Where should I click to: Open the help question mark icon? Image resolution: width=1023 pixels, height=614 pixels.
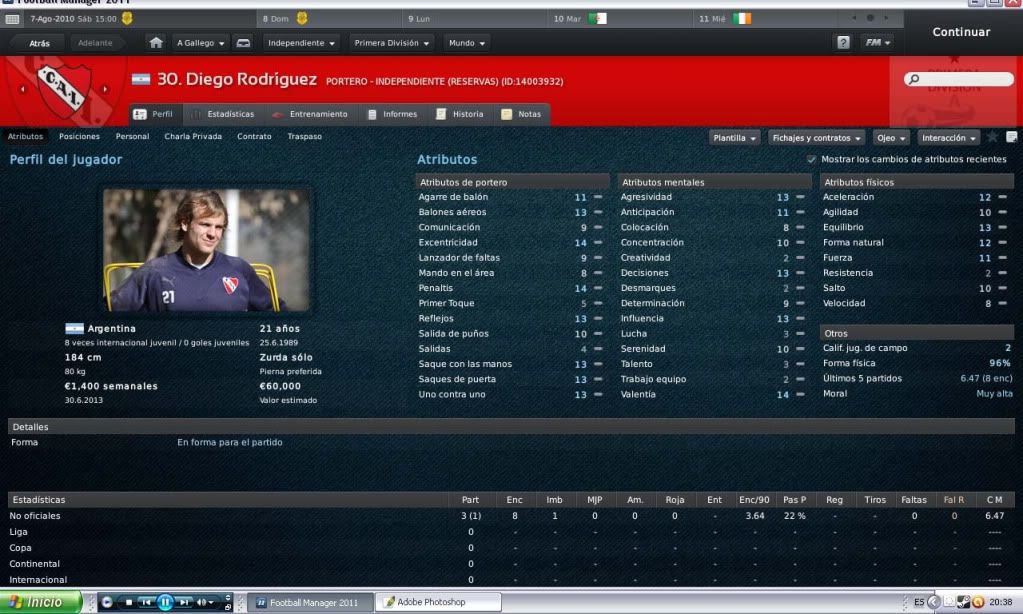tap(843, 43)
